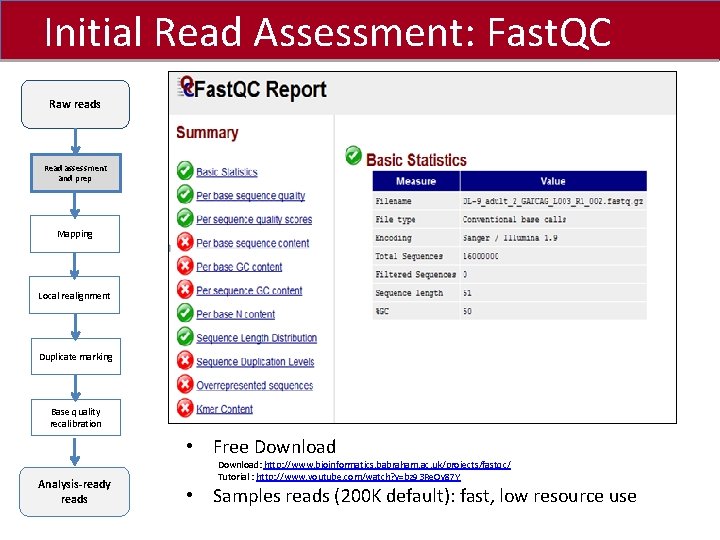Image resolution: width=720 pixels, height=540 pixels.
Task: Open the Basic Statistics summary link
Action: tap(227, 172)
